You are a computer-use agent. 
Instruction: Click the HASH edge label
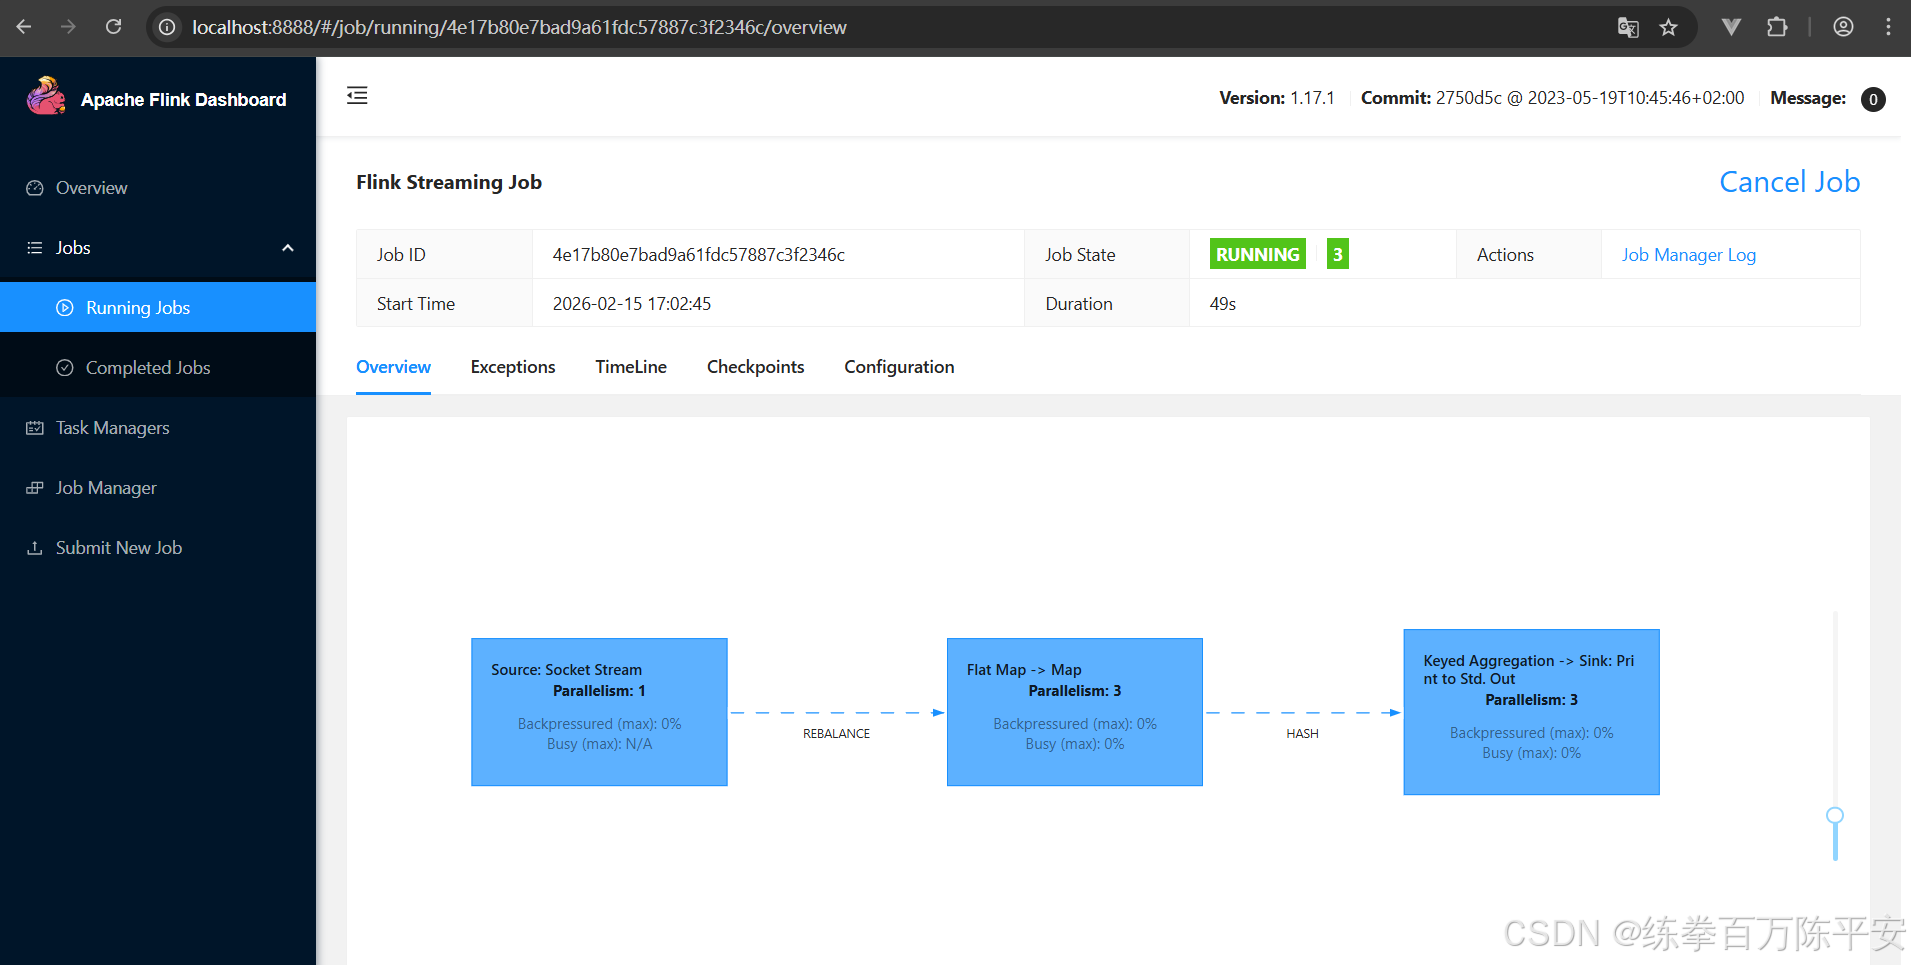[1302, 734]
